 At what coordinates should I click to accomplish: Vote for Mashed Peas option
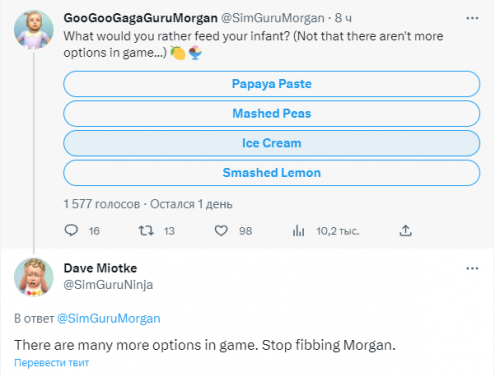click(x=272, y=114)
